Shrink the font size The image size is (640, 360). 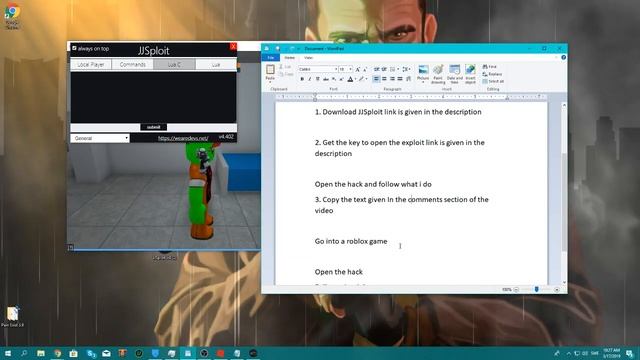click(x=365, y=69)
